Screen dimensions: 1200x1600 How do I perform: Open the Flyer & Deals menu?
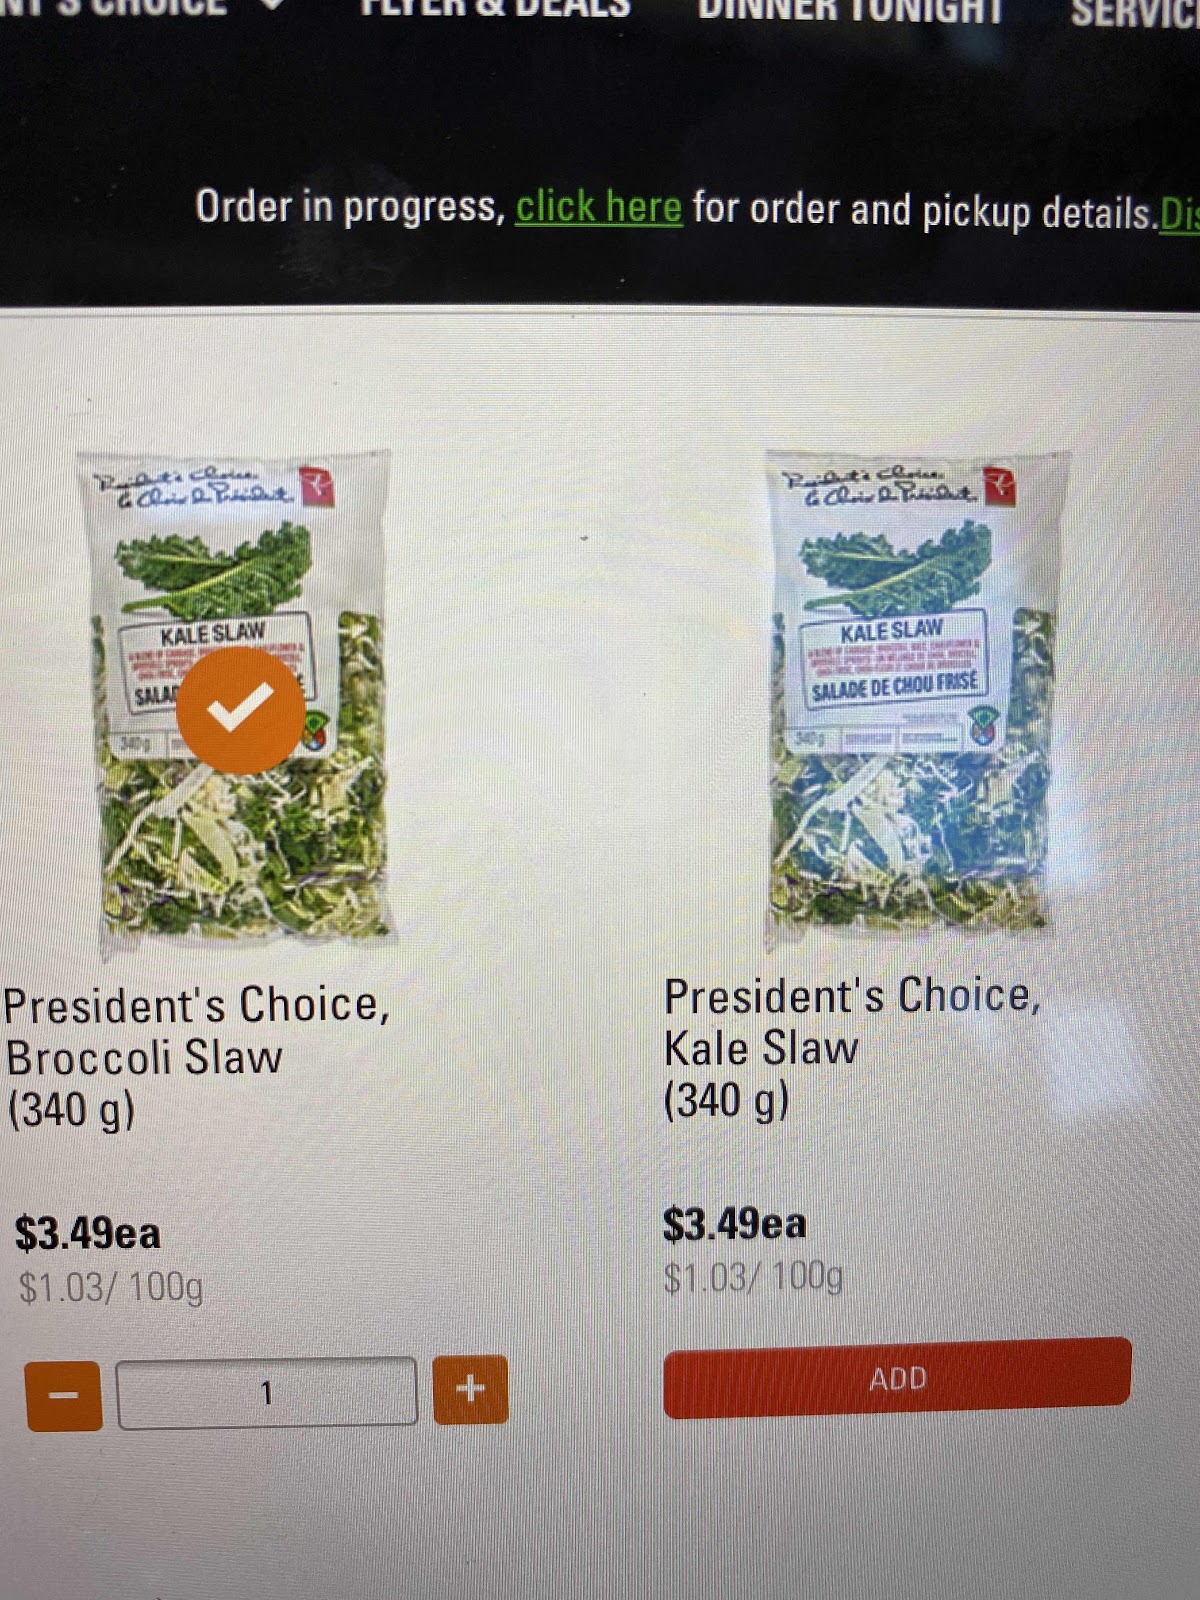click(x=496, y=9)
